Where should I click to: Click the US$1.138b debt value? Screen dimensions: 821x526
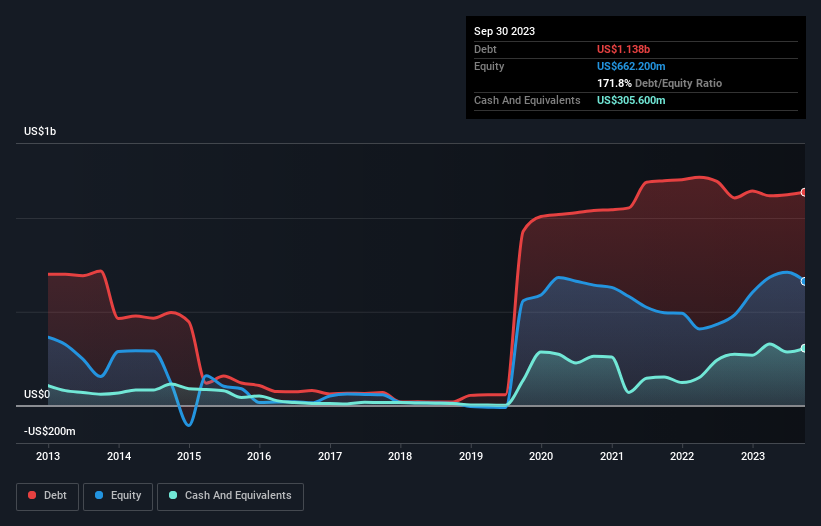(x=623, y=49)
